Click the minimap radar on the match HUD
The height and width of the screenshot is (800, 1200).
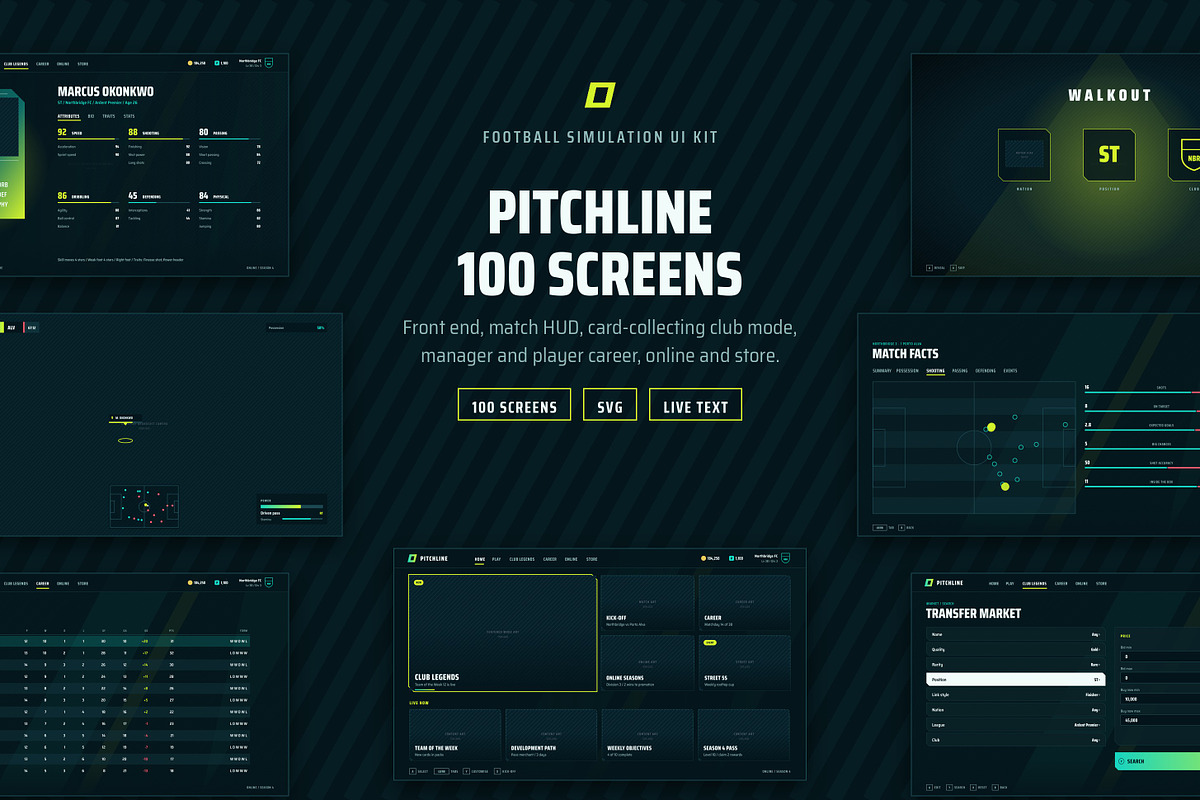pyautogui.click(x=144, y=507)
